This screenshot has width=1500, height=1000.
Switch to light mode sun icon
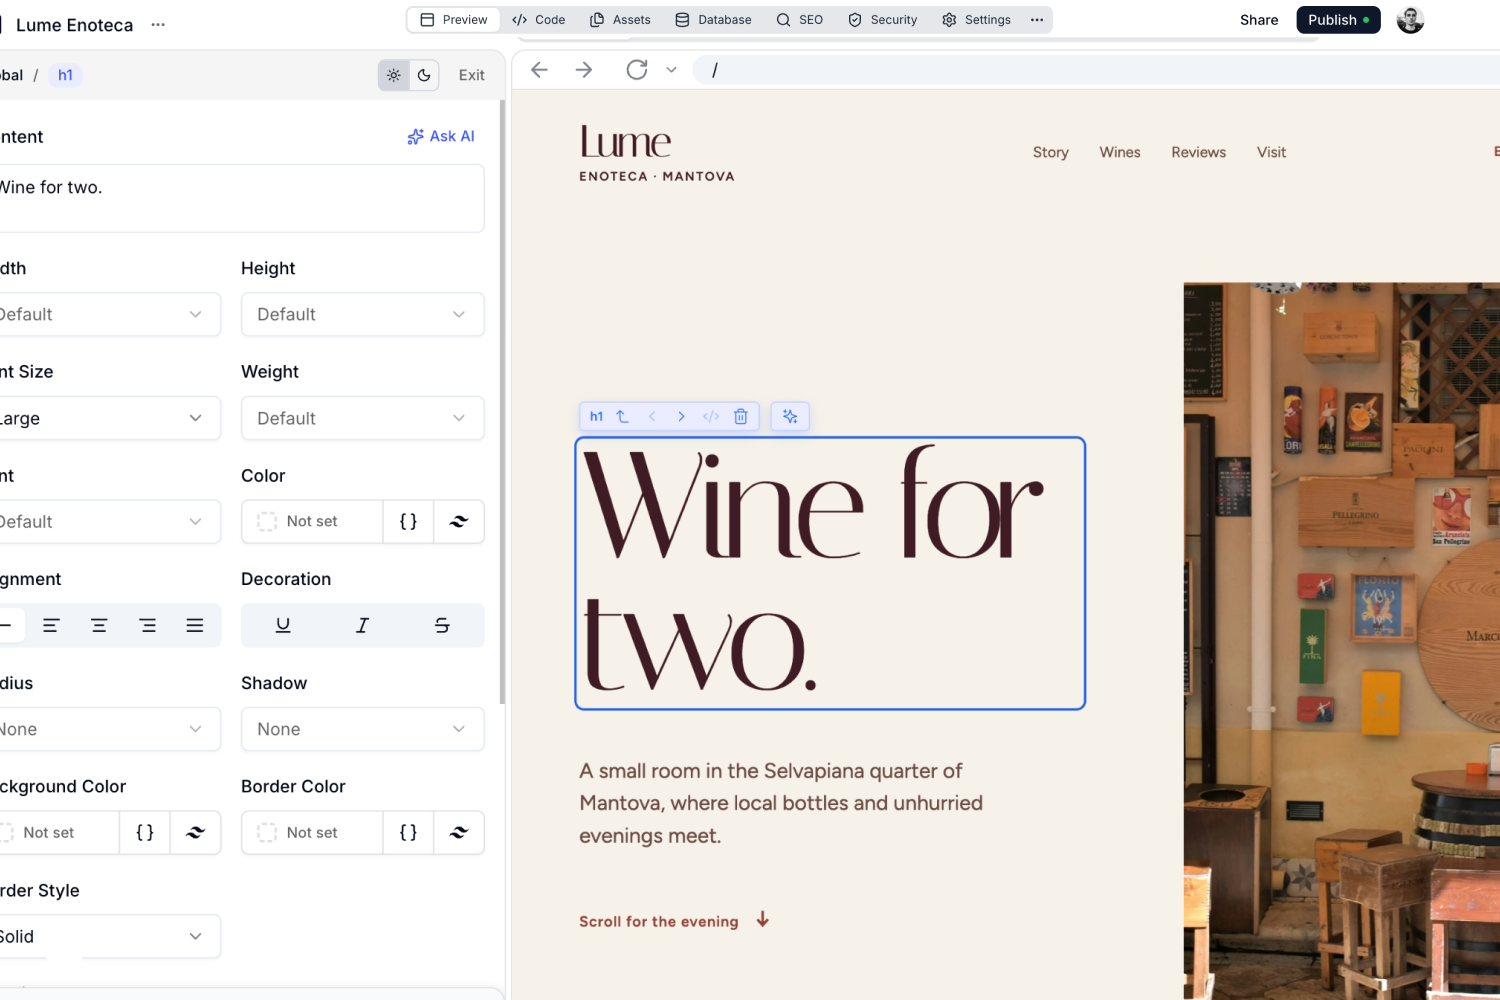pos(394,75)
